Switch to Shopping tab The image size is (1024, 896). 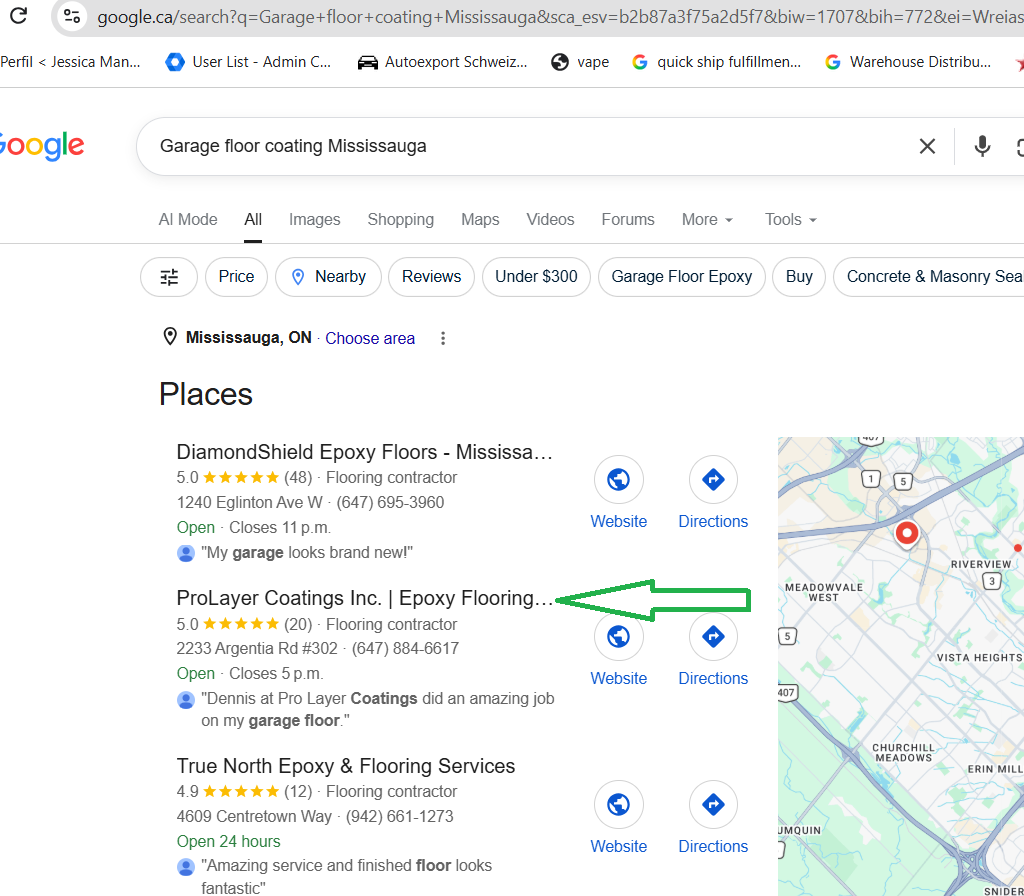pos(400,219)
